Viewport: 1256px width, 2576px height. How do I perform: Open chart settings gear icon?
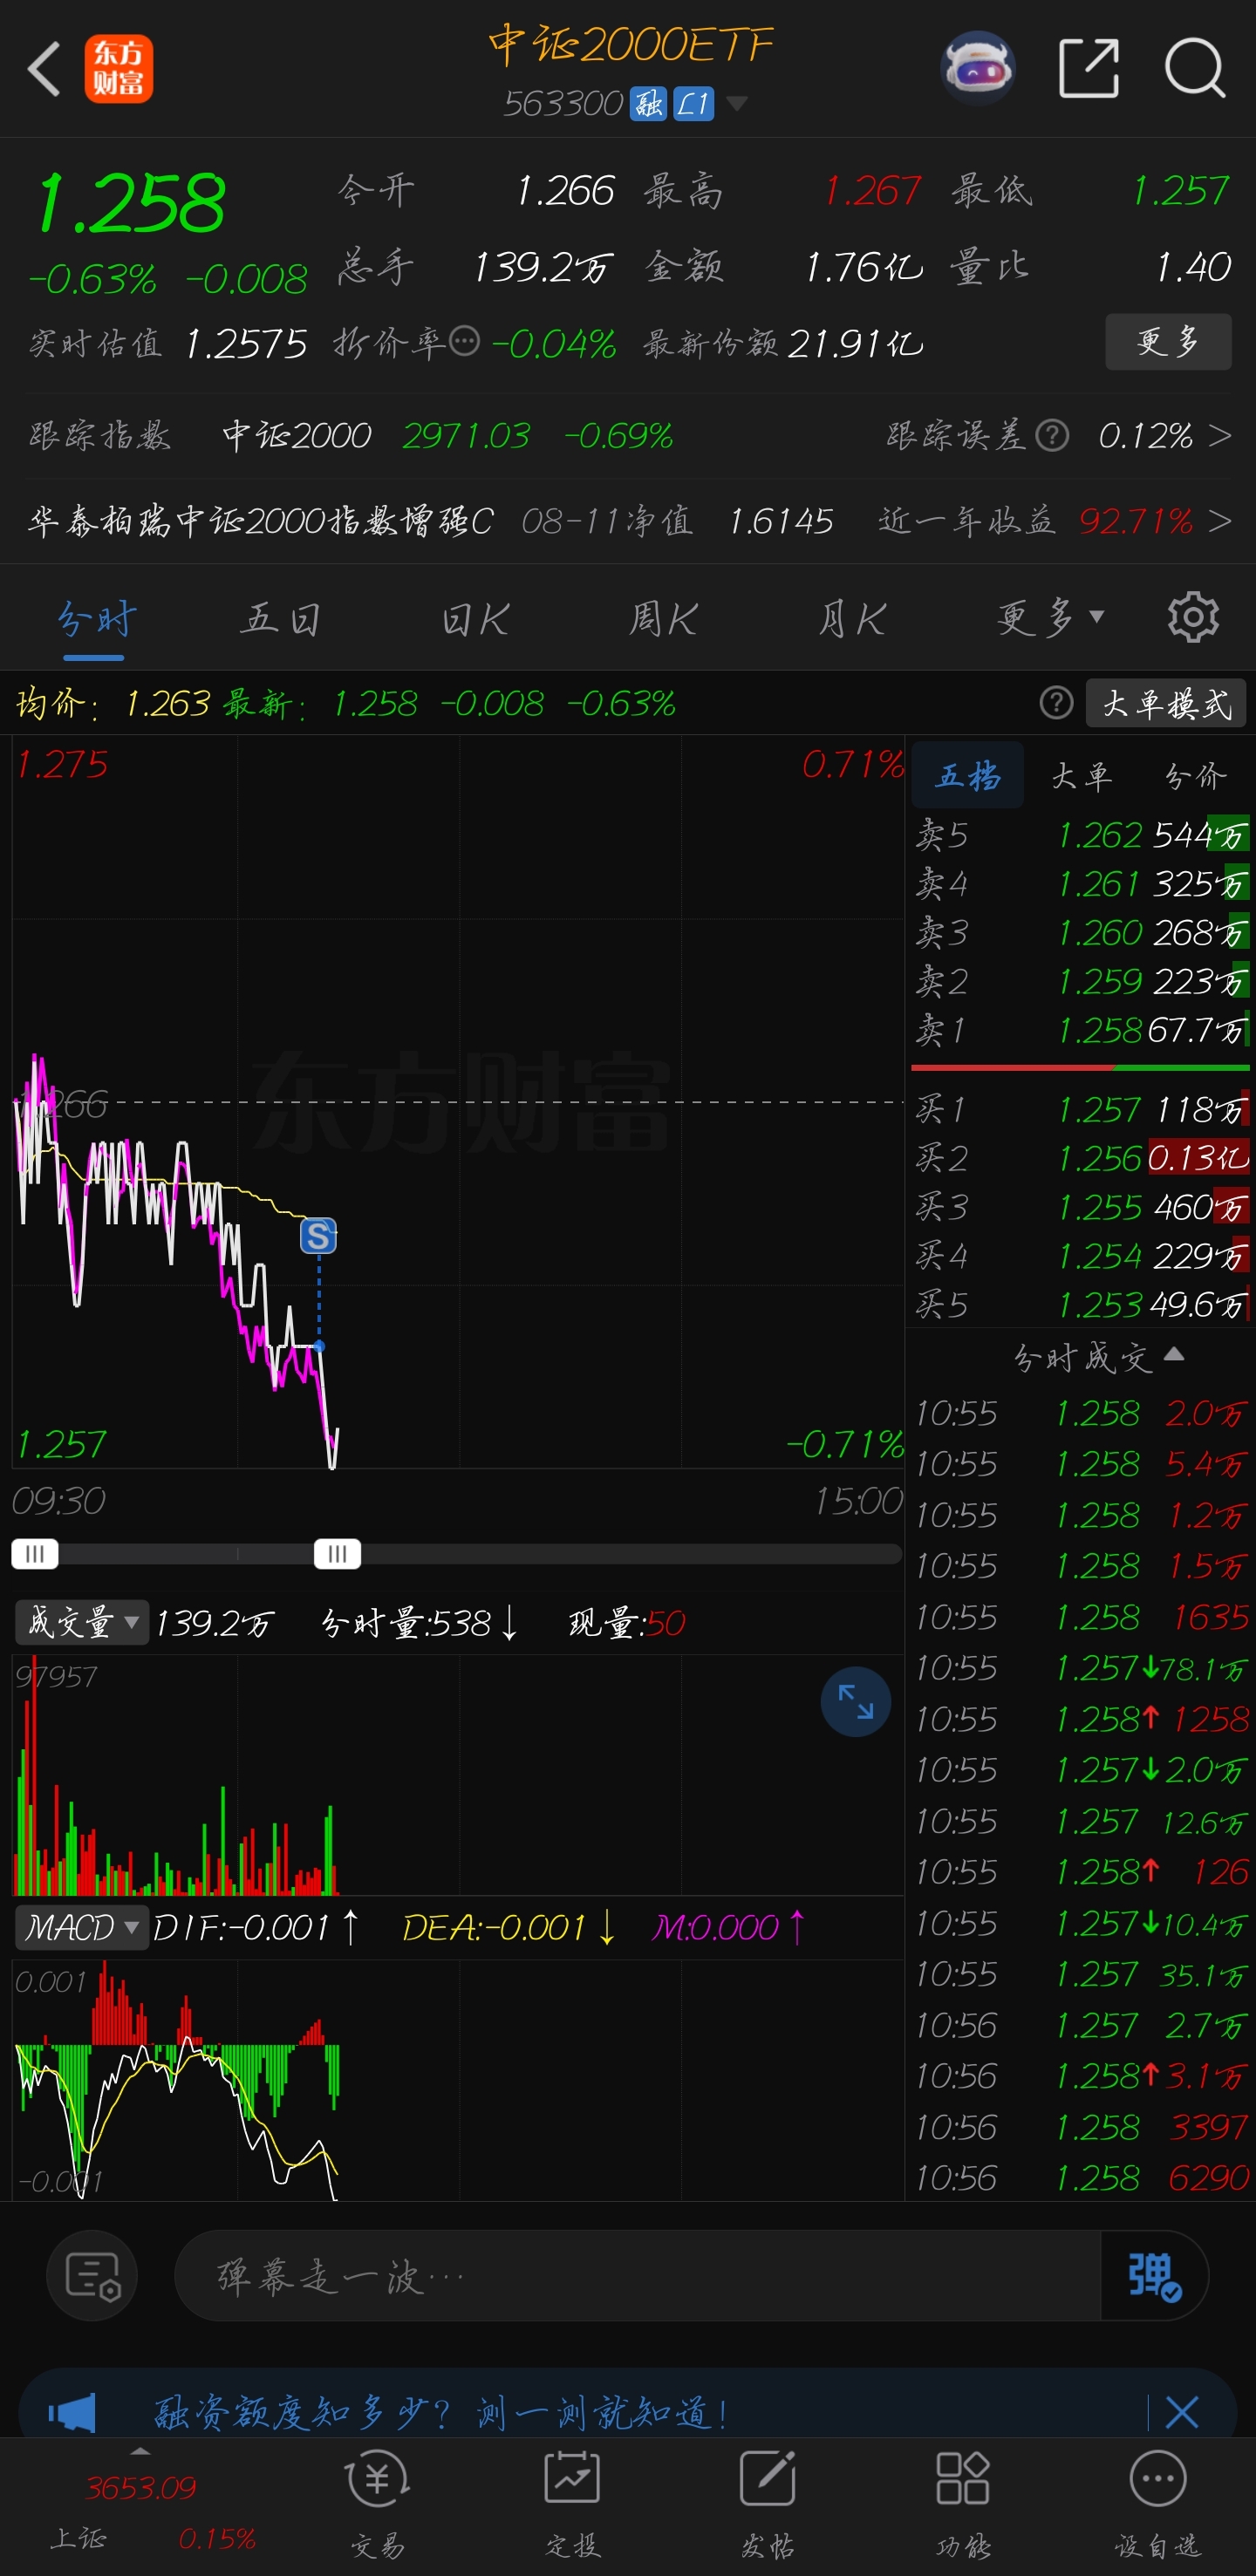pos(1193,617)
